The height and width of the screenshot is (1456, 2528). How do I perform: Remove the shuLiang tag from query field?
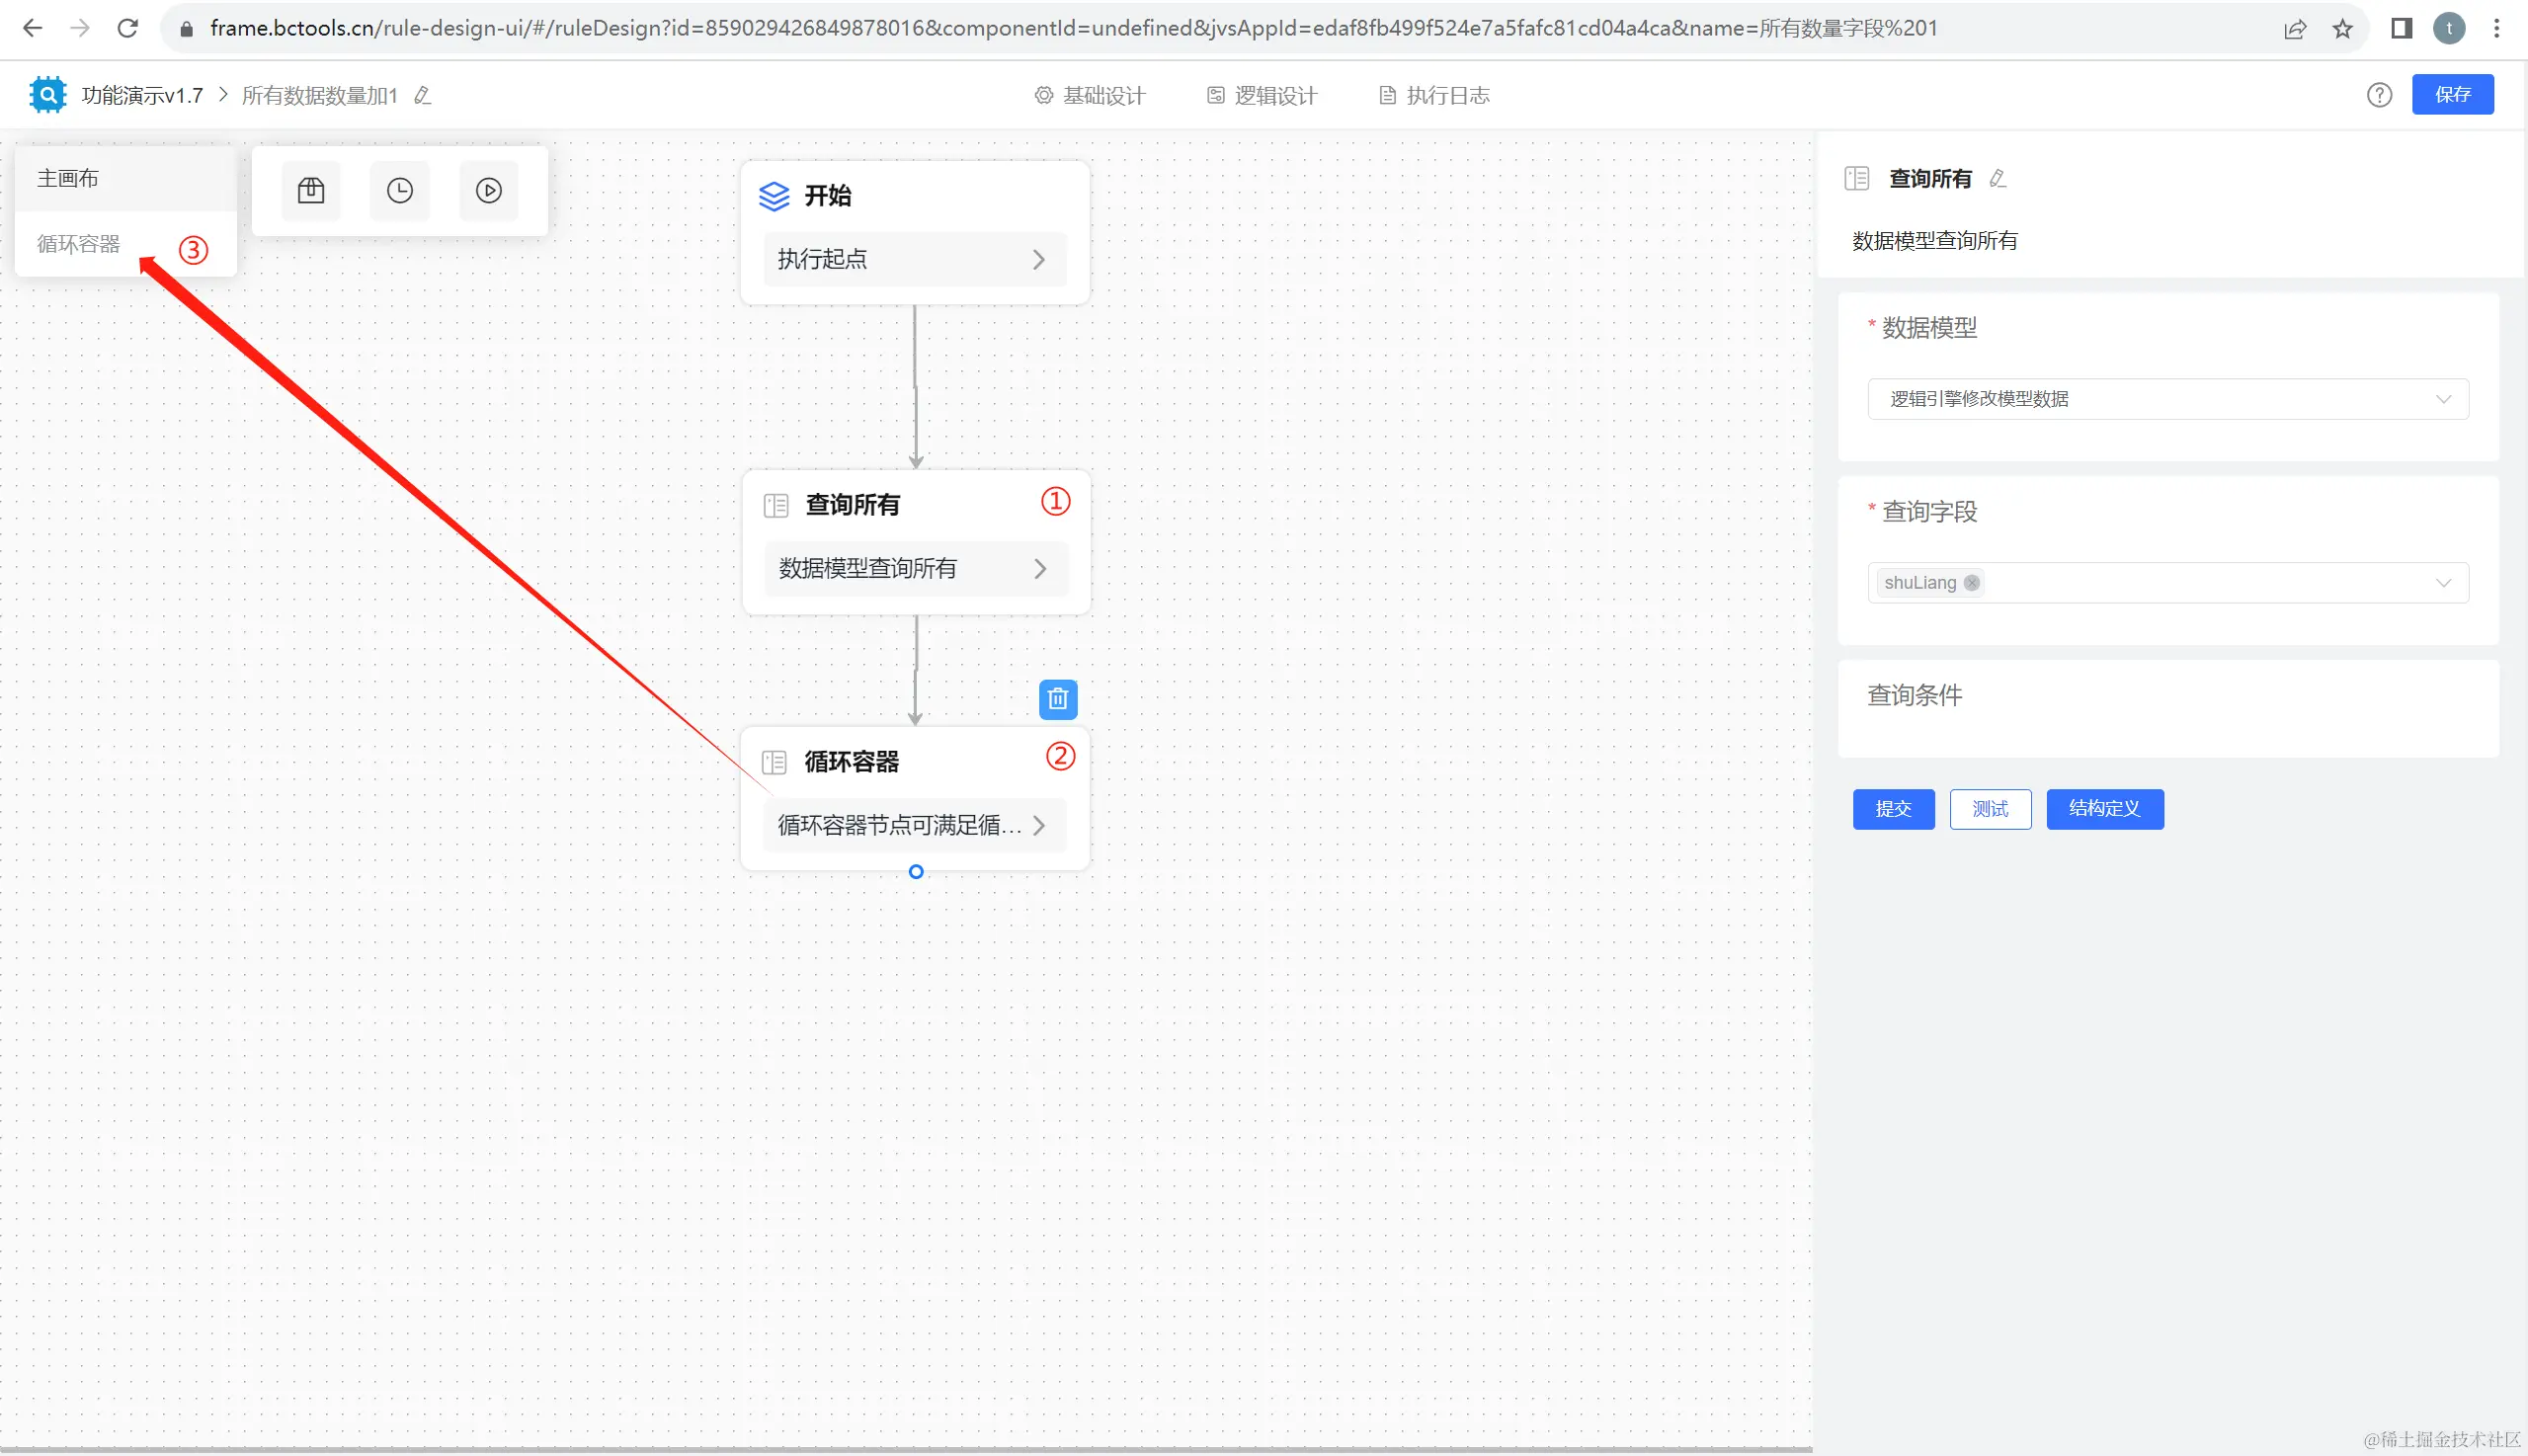(x=1971, y=583)
